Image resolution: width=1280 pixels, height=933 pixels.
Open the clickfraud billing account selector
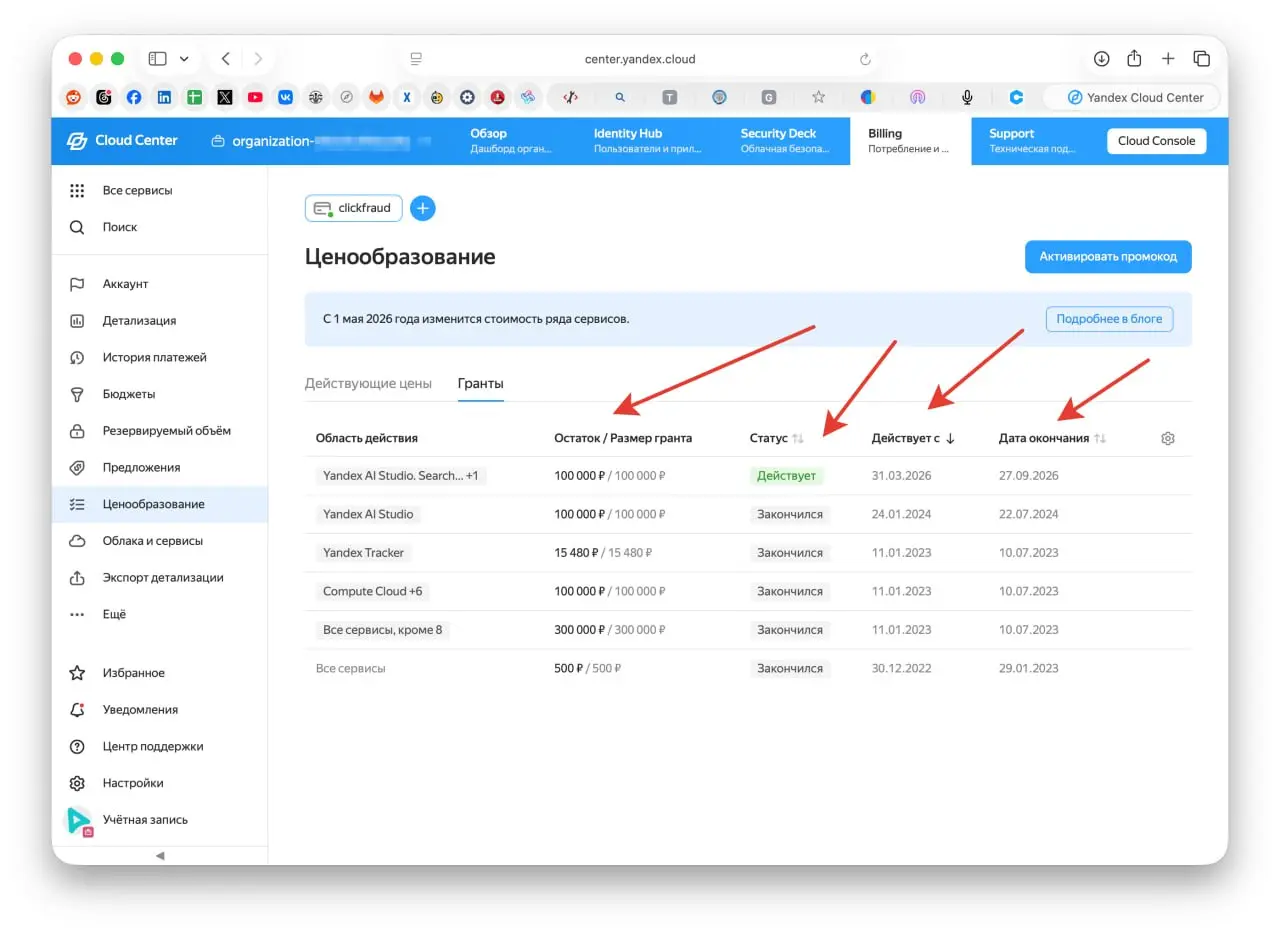tap(353, 208)
